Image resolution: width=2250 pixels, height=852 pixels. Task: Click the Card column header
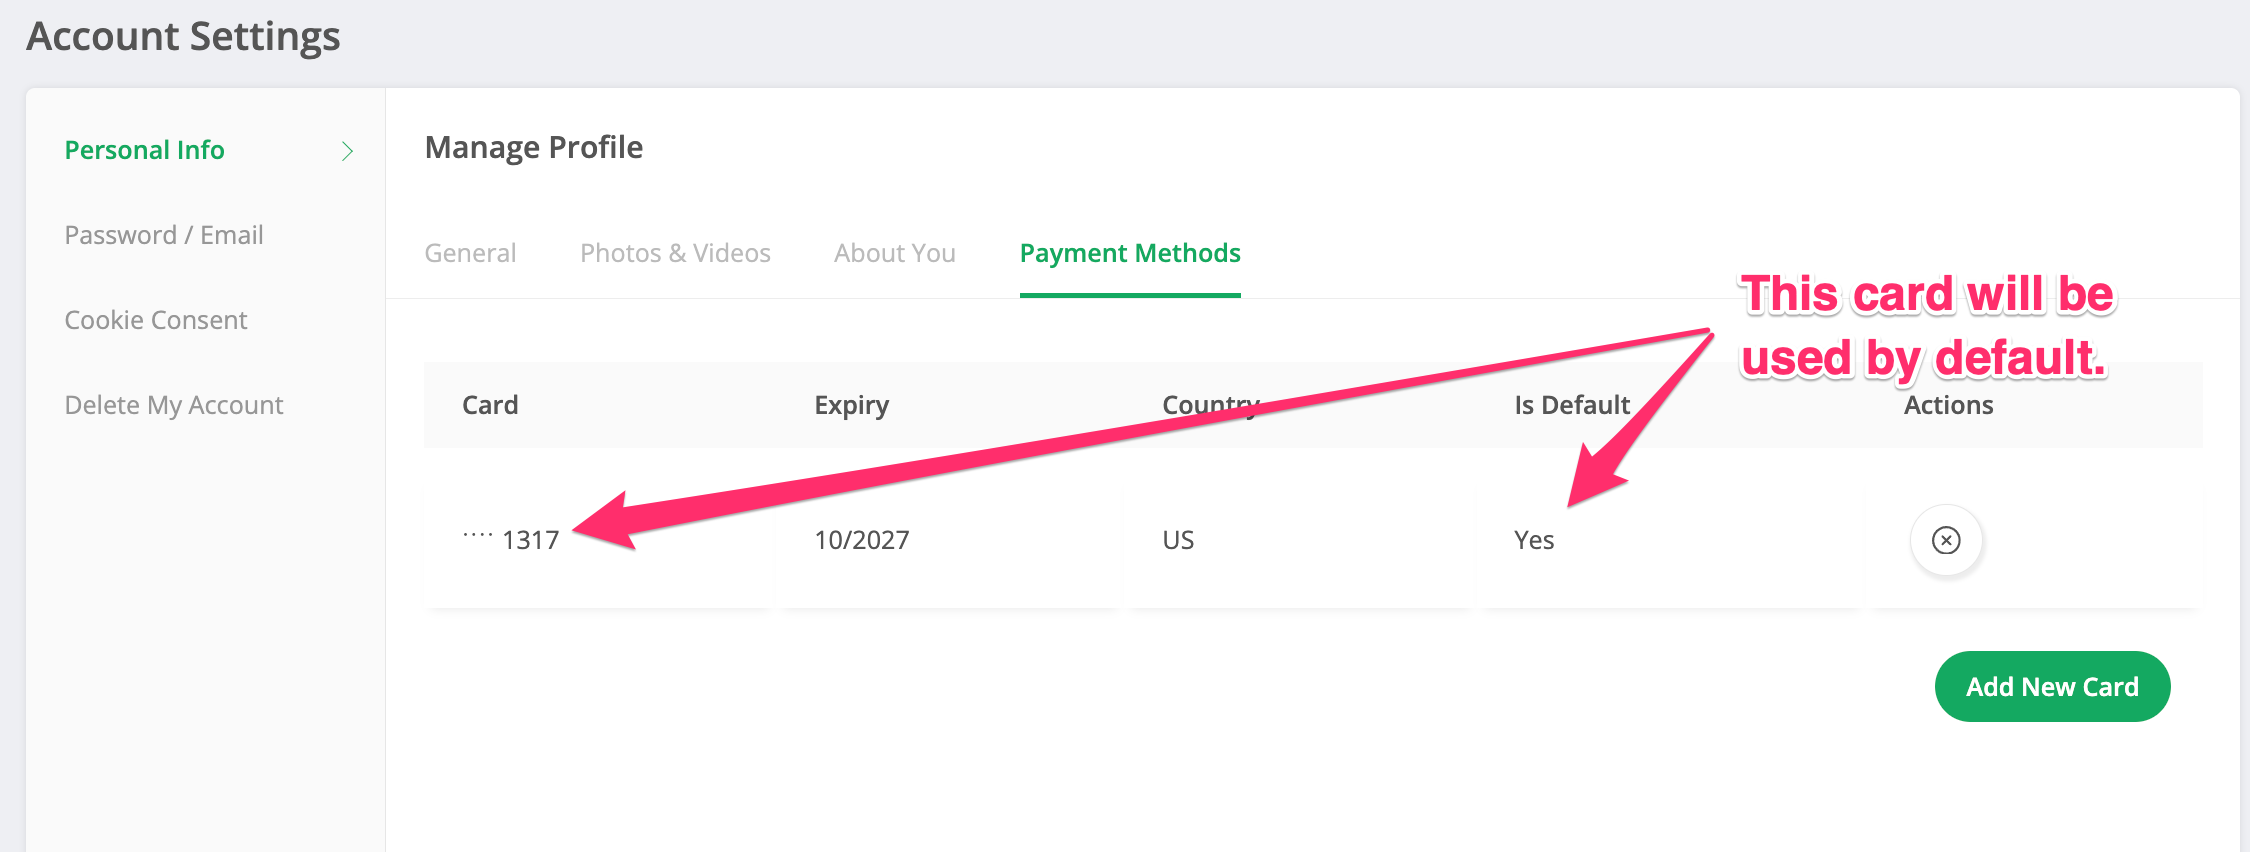(x=490, y=405)
